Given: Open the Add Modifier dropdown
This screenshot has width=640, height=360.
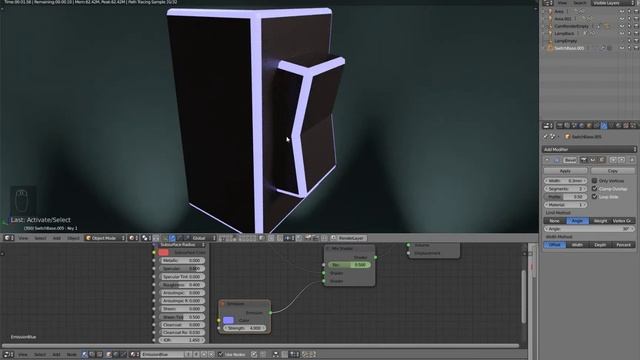Looking at the screenshot, I should coord(589,149).
